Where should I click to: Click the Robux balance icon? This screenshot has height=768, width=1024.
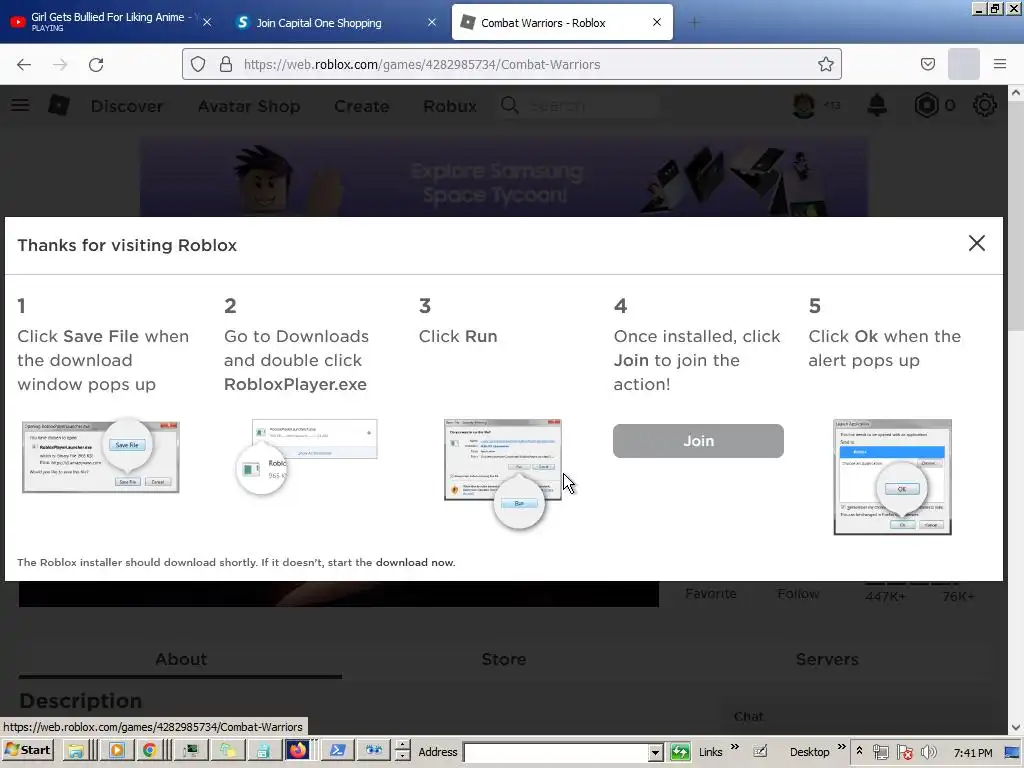click(926, 105)
